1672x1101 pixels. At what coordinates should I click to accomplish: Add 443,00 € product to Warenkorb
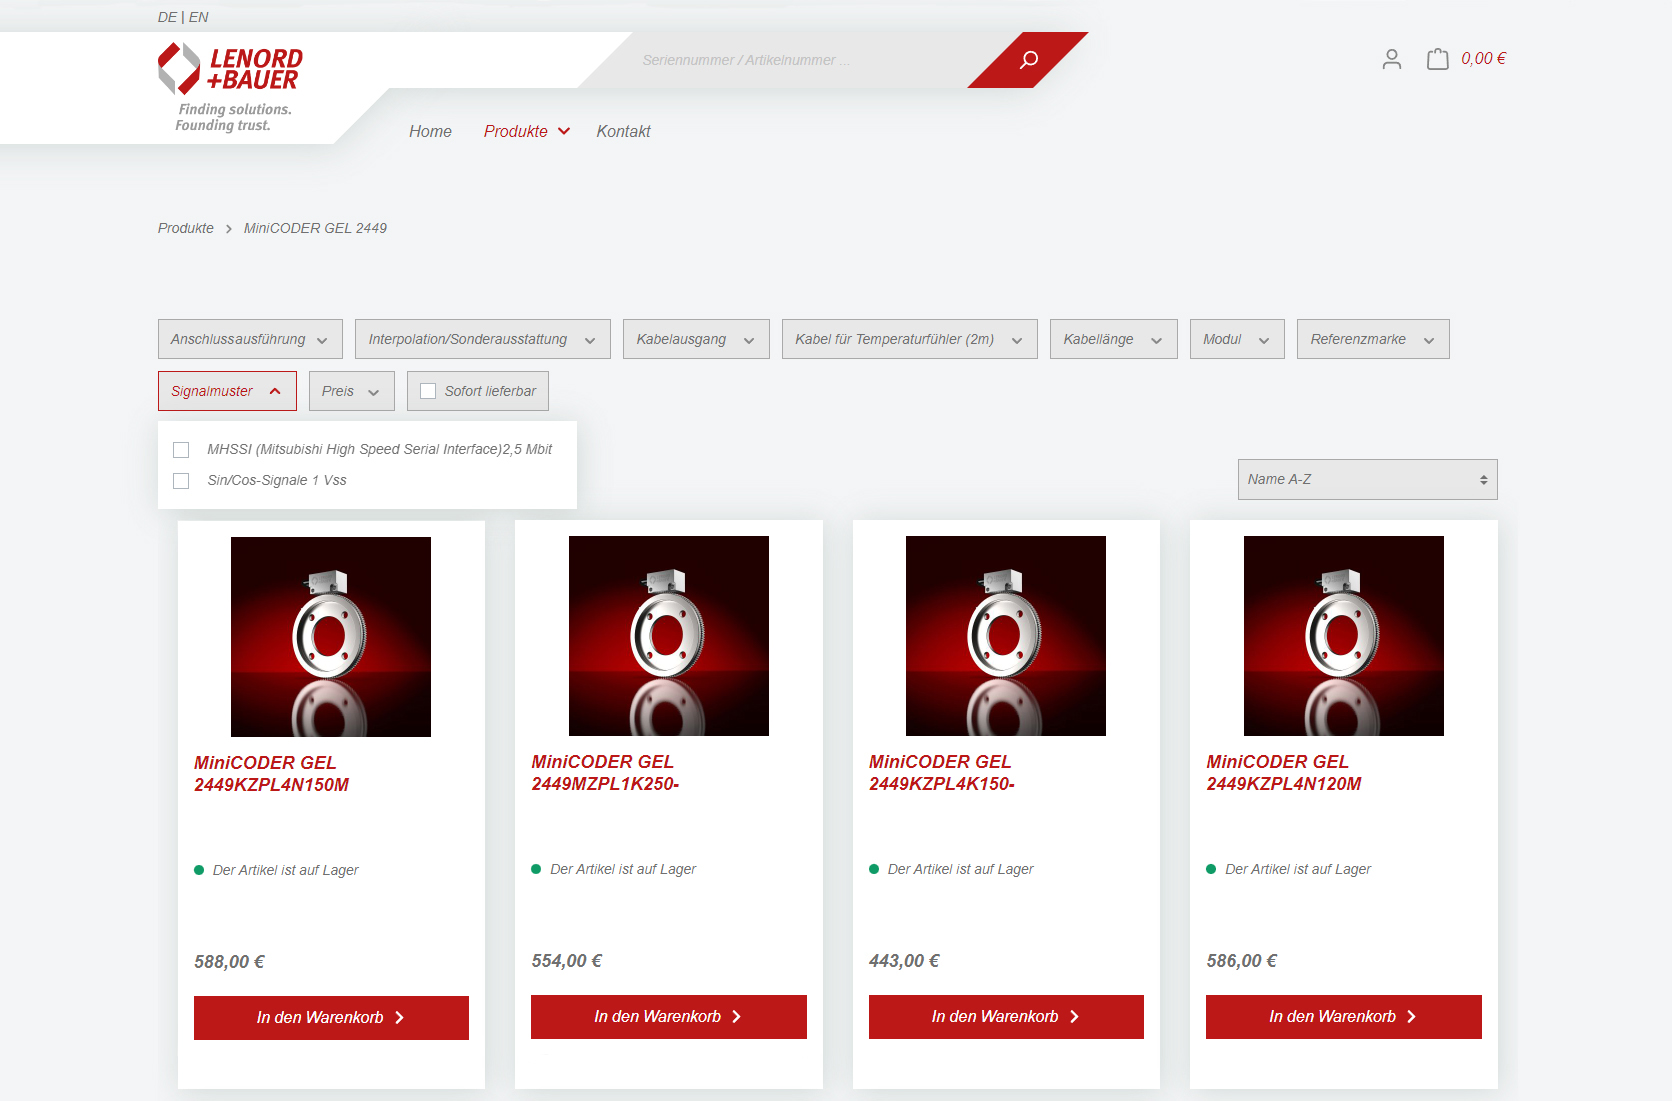click(1006, 1017)
